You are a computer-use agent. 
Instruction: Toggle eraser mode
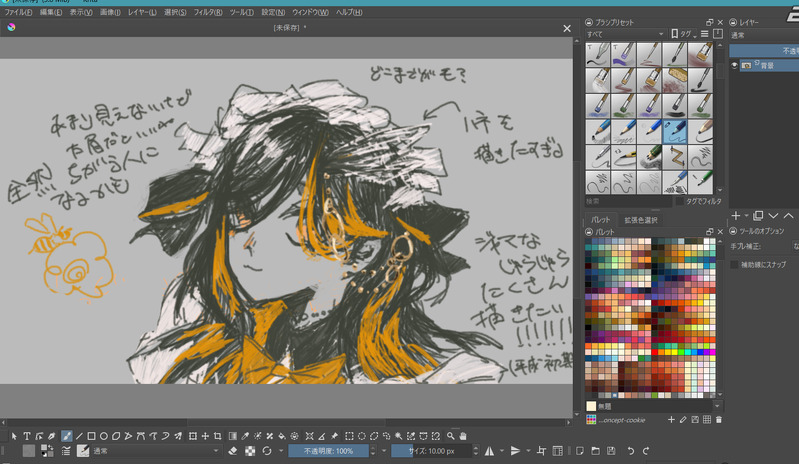coord(233,451)
